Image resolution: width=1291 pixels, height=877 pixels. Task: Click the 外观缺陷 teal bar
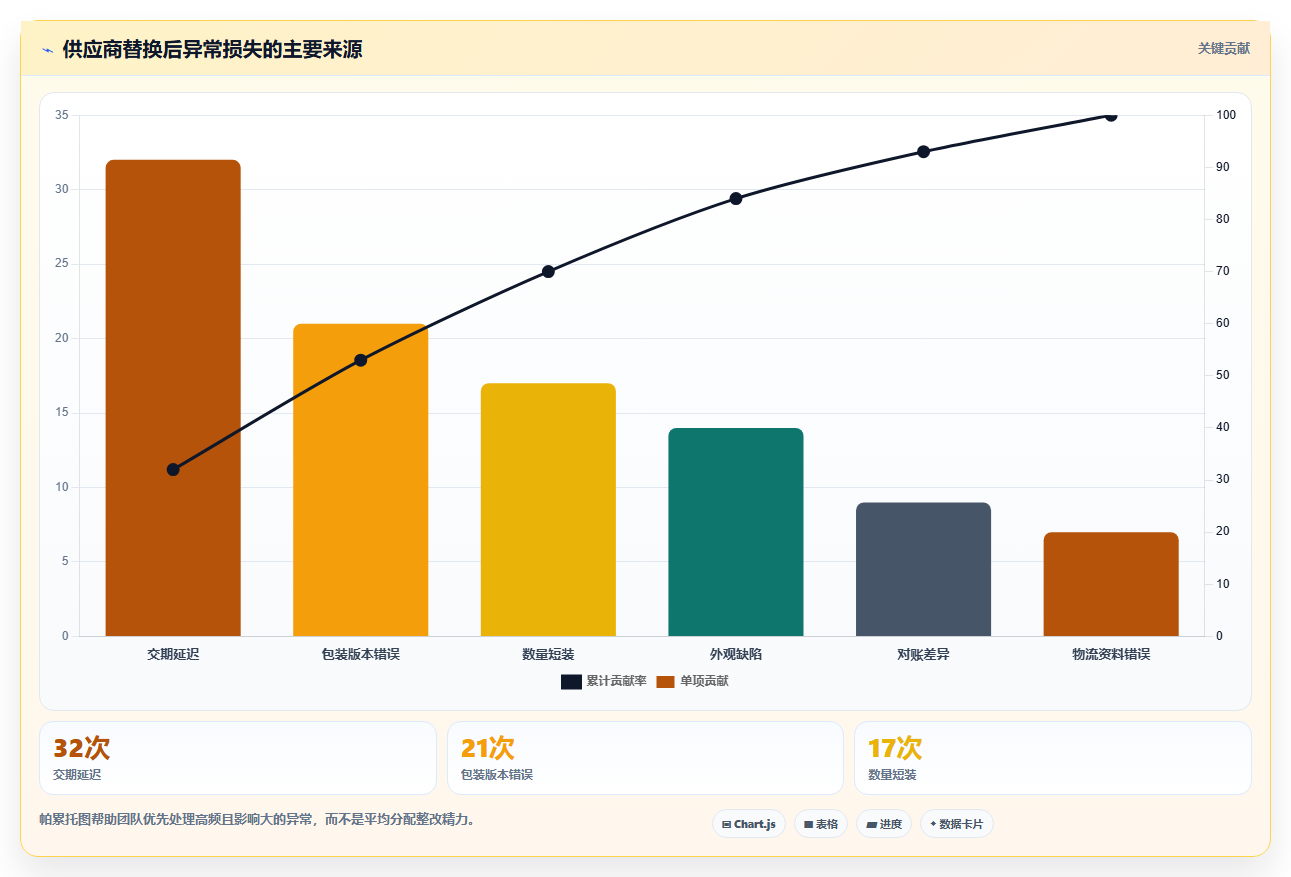736,532
